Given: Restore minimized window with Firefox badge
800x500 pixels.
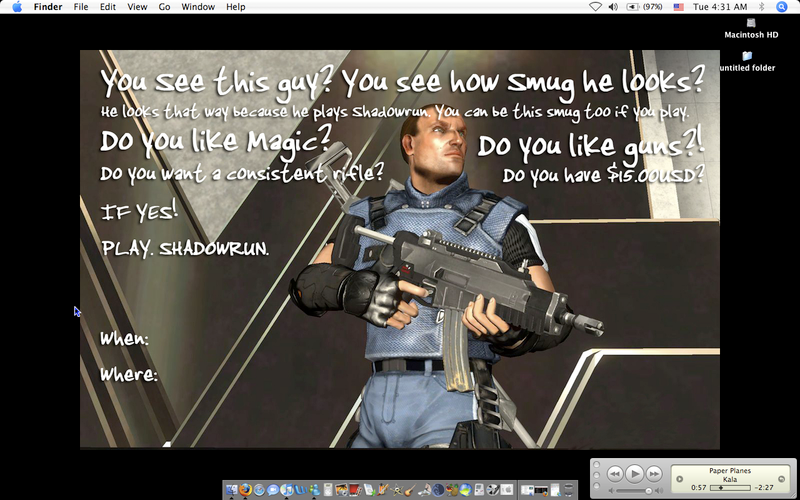Looking at the screenshot, I should pos(541,490).
